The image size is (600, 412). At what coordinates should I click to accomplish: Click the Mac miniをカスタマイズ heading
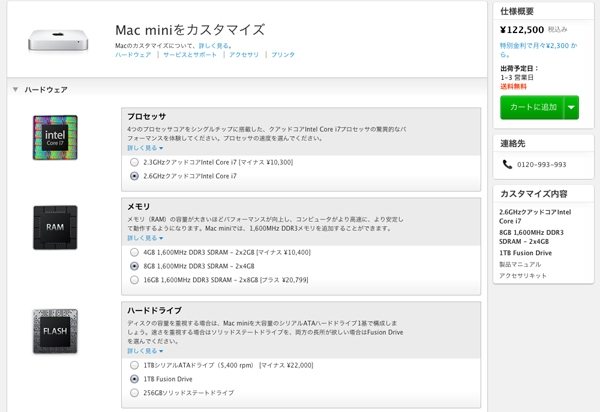click(x=190, y=30)
